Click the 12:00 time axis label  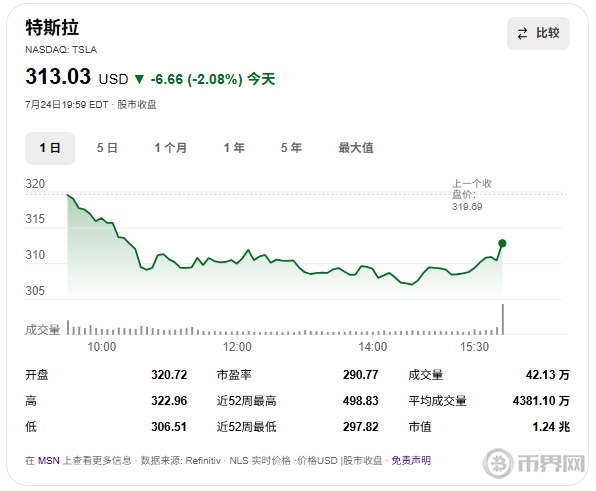click(237, 347)
